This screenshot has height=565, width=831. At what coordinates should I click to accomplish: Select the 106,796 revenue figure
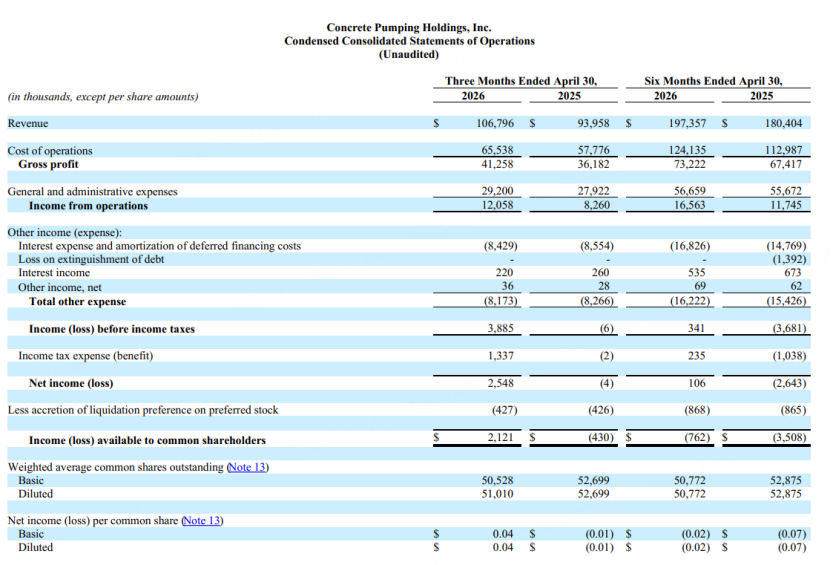point(494,123)
